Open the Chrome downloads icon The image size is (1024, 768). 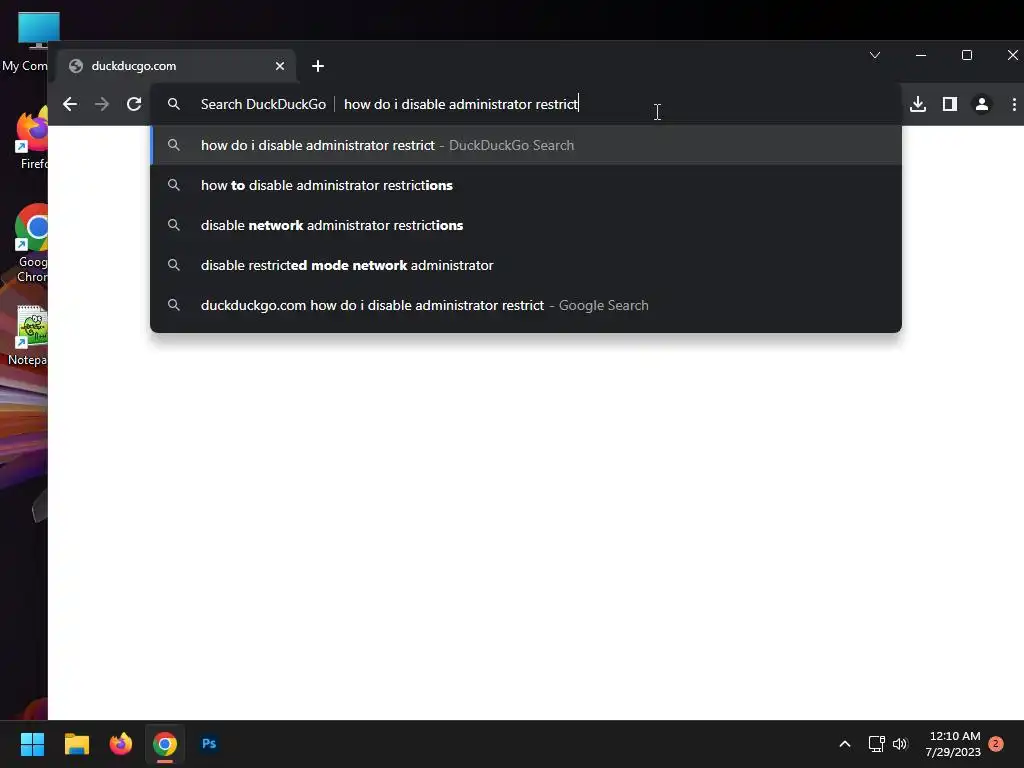click(918, 104)
